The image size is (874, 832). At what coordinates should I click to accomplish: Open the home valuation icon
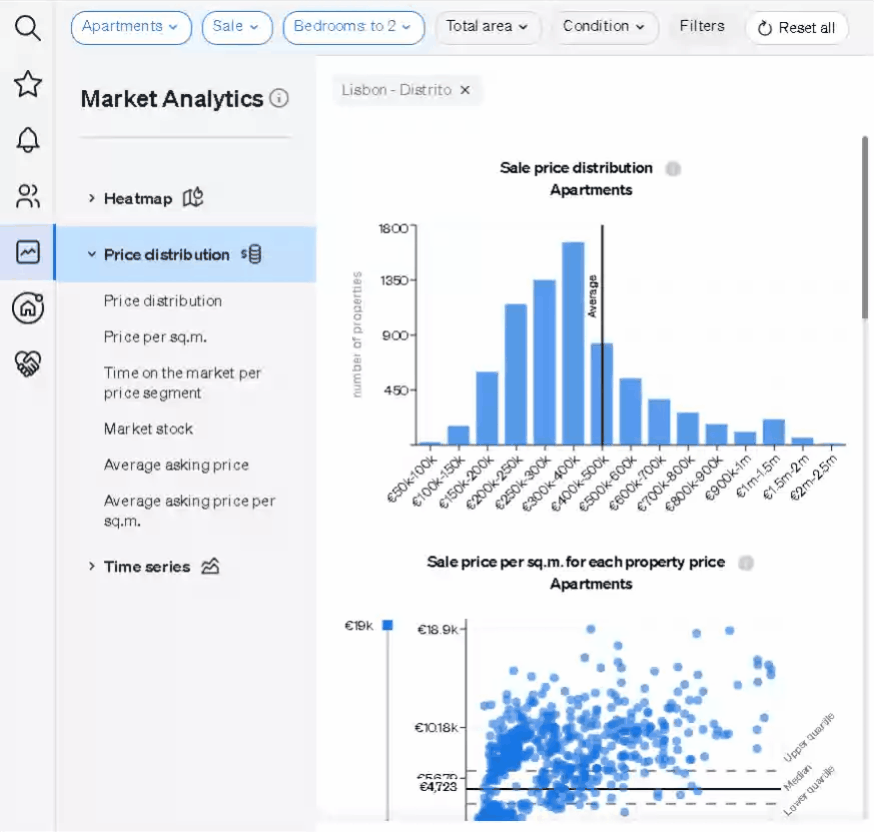pos(28,308)
